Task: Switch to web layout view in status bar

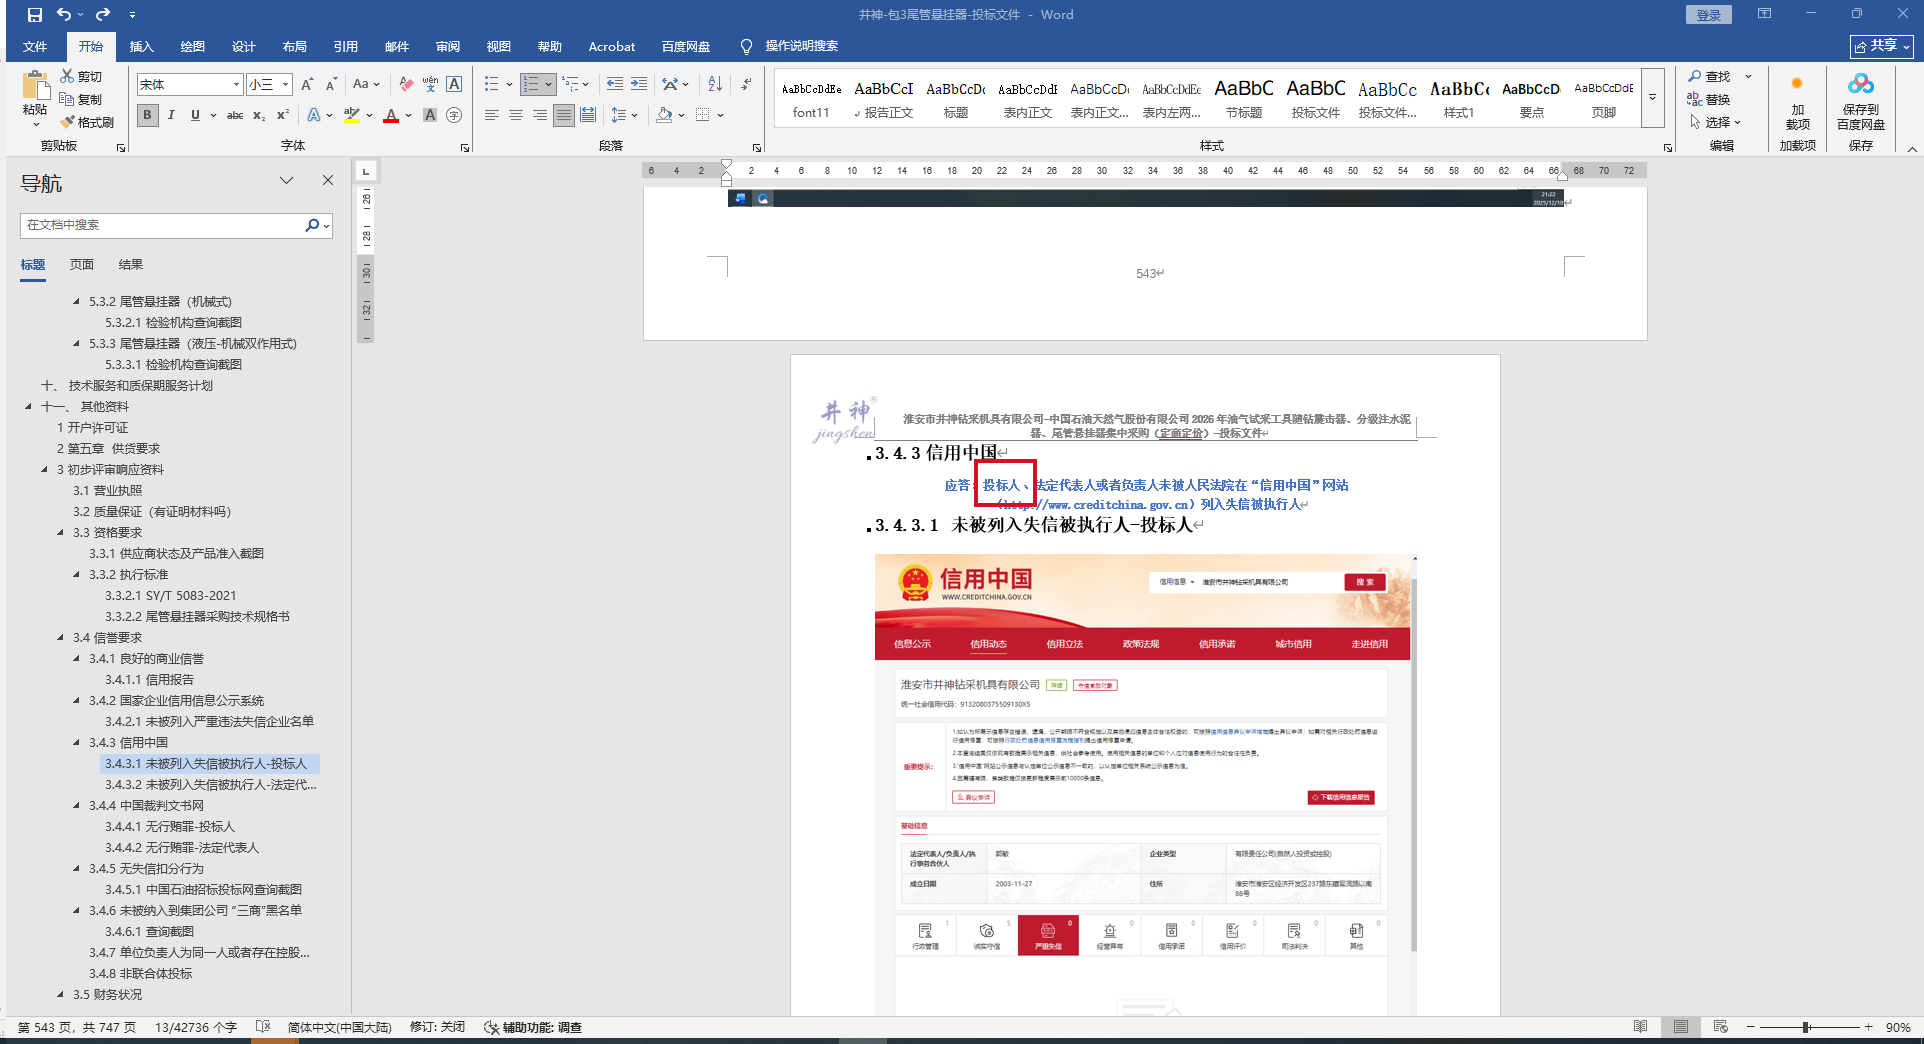Action: [1720, 1027]
